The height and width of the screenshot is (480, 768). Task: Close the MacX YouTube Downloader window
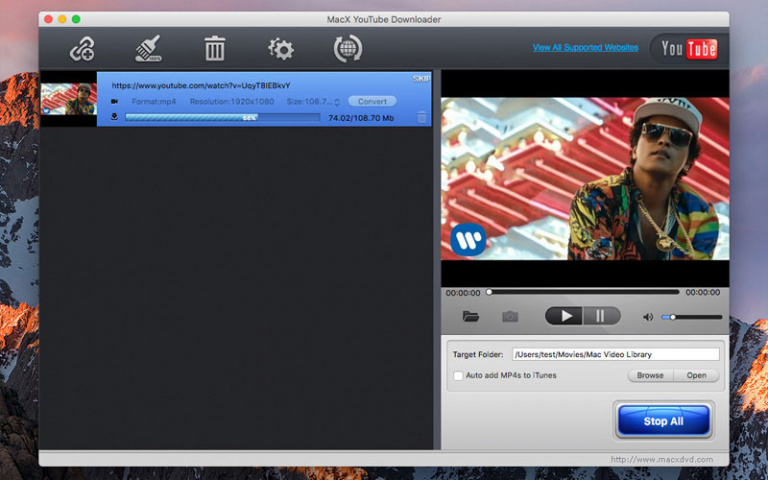point(48,19)
